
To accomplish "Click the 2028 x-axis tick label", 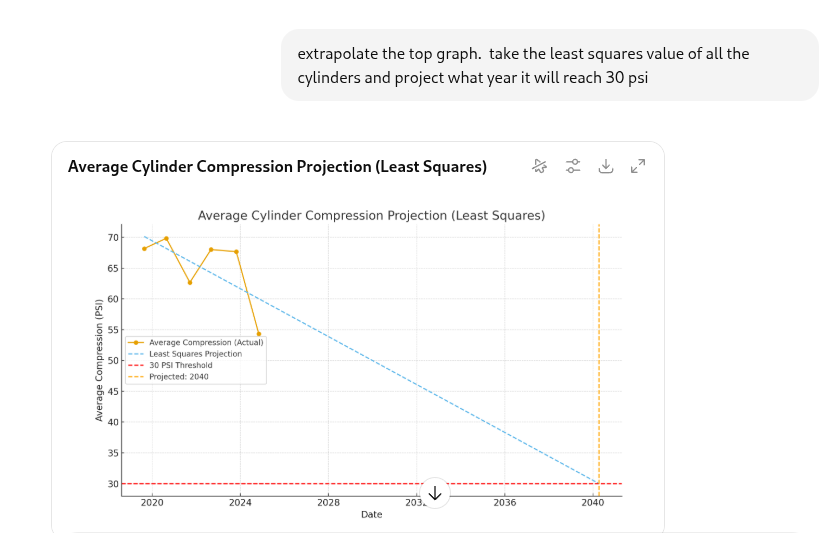I will pos(328,503).
